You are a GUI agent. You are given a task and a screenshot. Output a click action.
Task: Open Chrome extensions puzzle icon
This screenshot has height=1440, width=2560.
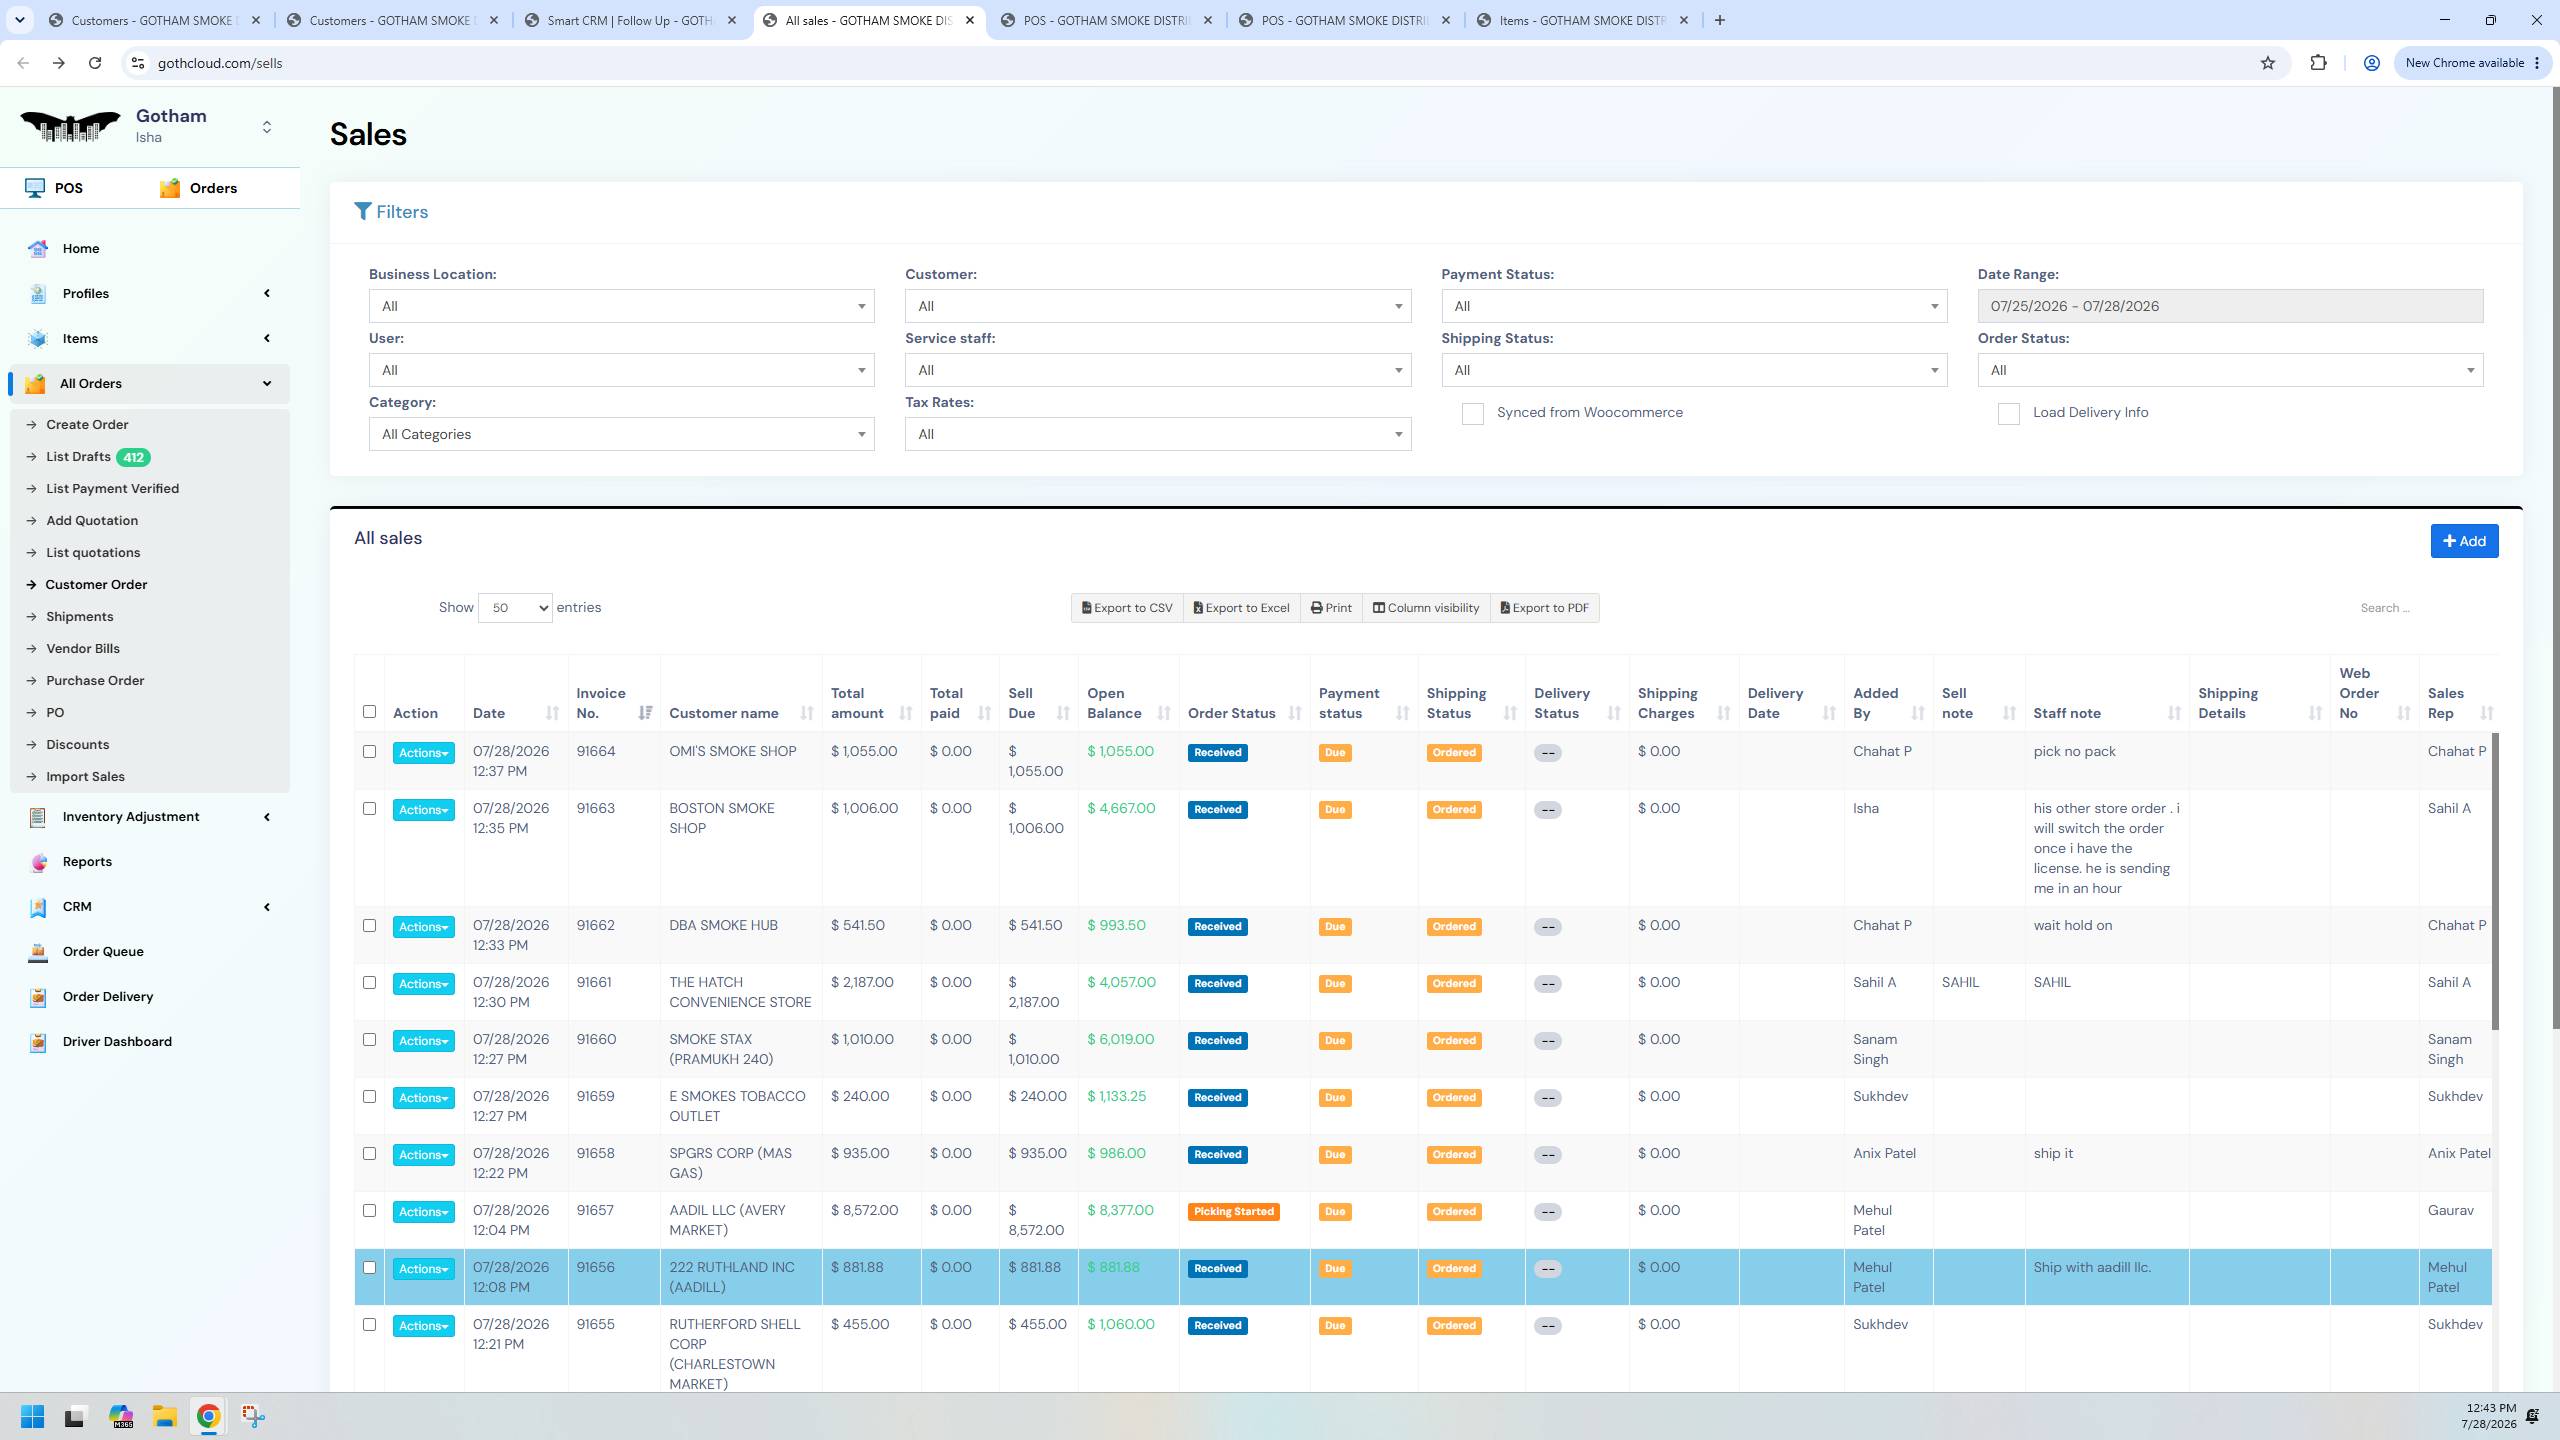pos(2318,63)
